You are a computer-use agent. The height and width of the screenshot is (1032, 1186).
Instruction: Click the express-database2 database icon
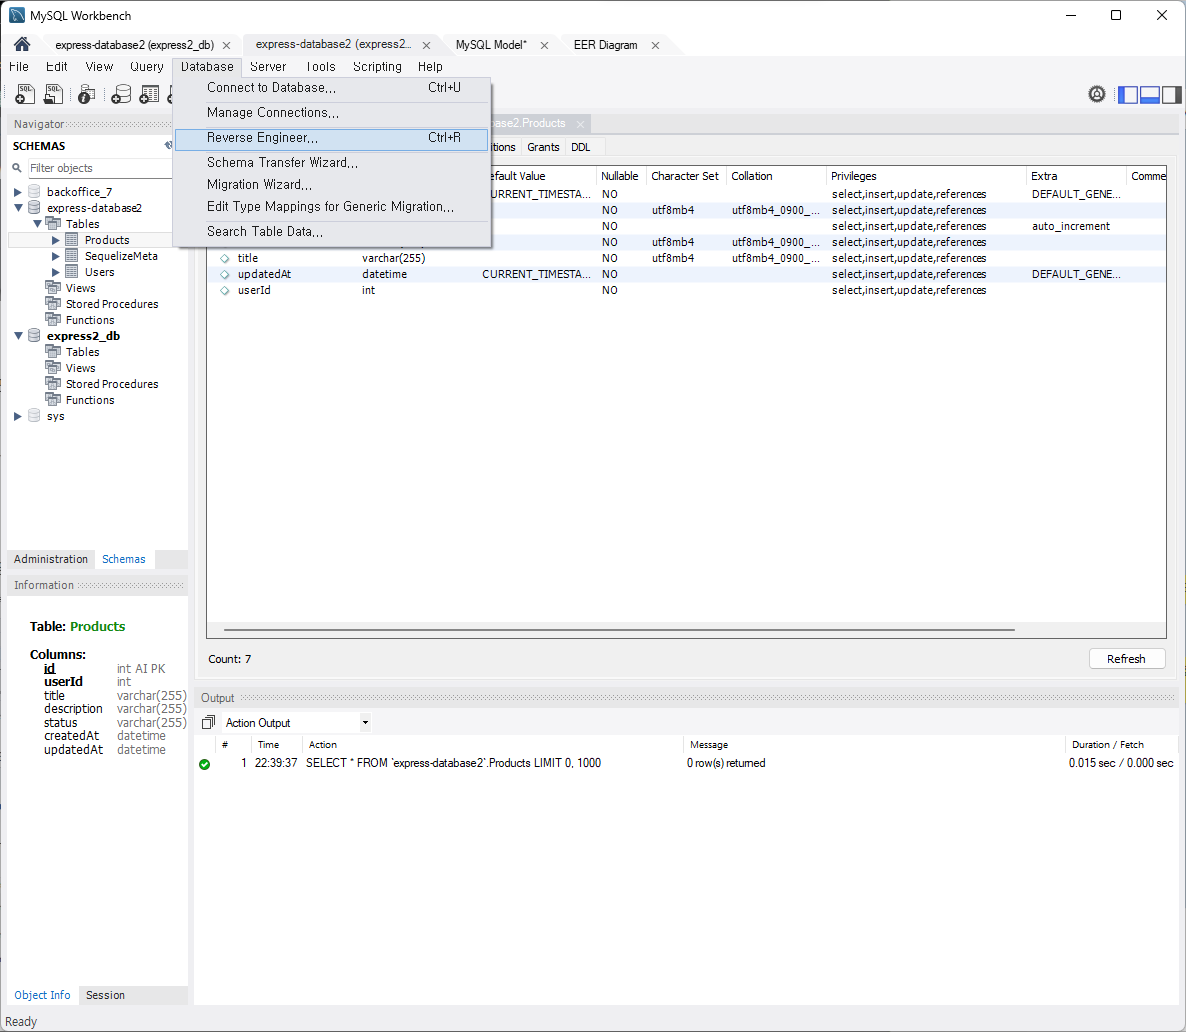tap(34, 207)
